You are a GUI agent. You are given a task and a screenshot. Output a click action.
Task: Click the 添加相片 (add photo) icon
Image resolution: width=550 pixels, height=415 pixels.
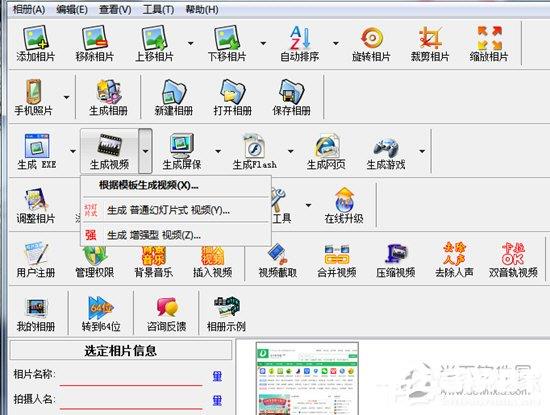[35, 43]
